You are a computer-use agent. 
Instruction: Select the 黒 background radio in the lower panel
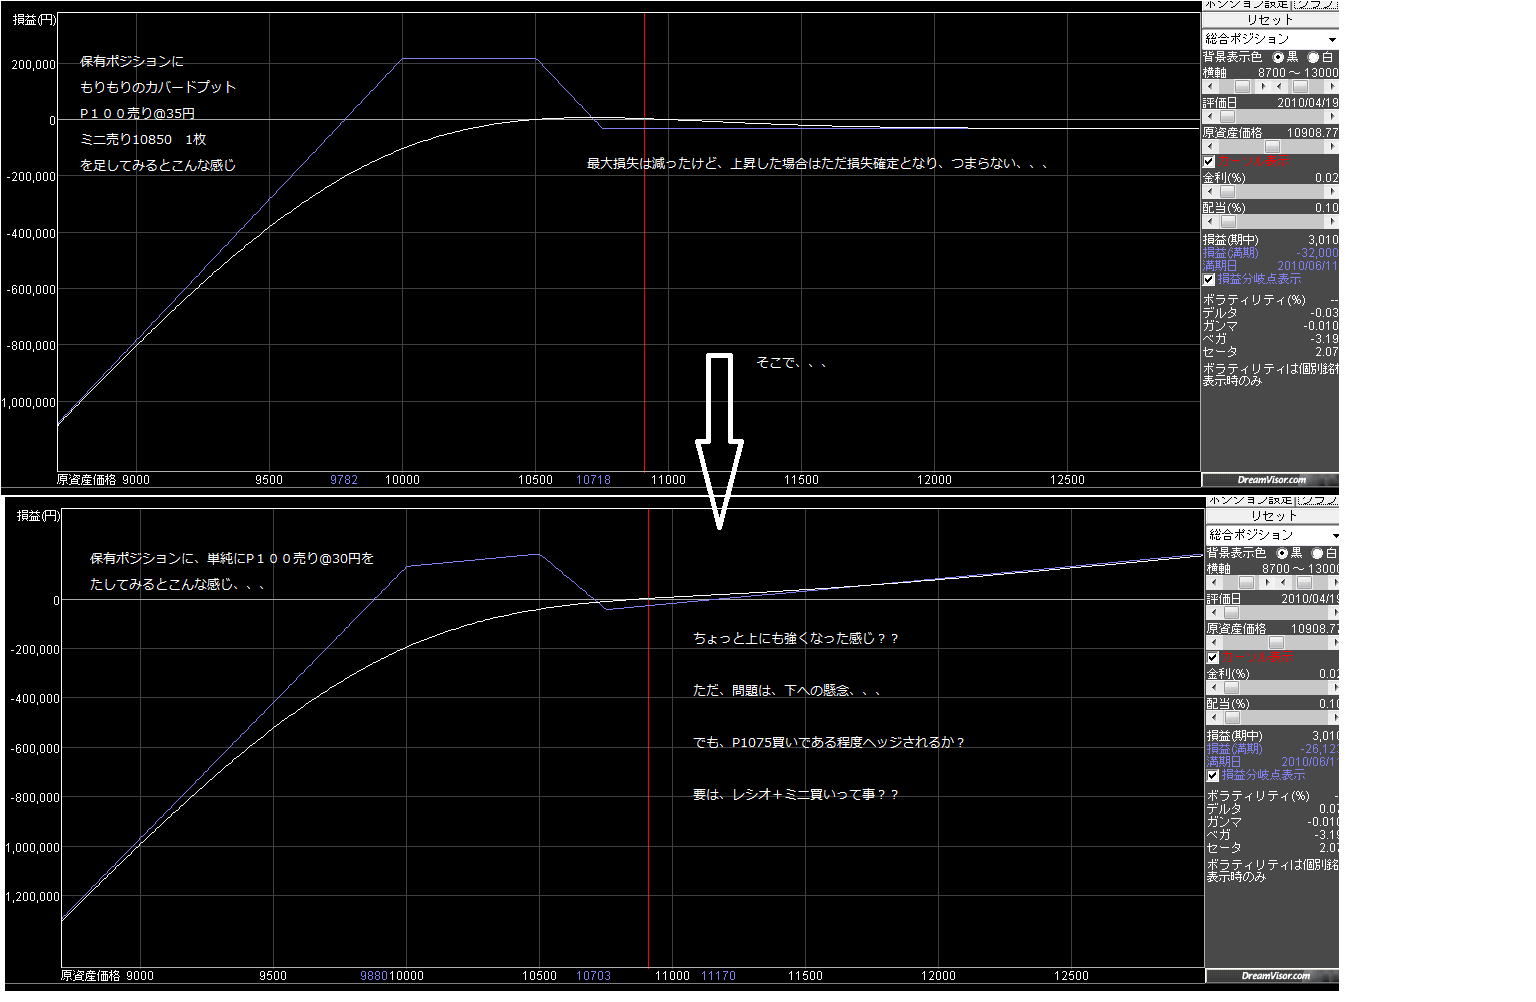(x=1282, y=553)
